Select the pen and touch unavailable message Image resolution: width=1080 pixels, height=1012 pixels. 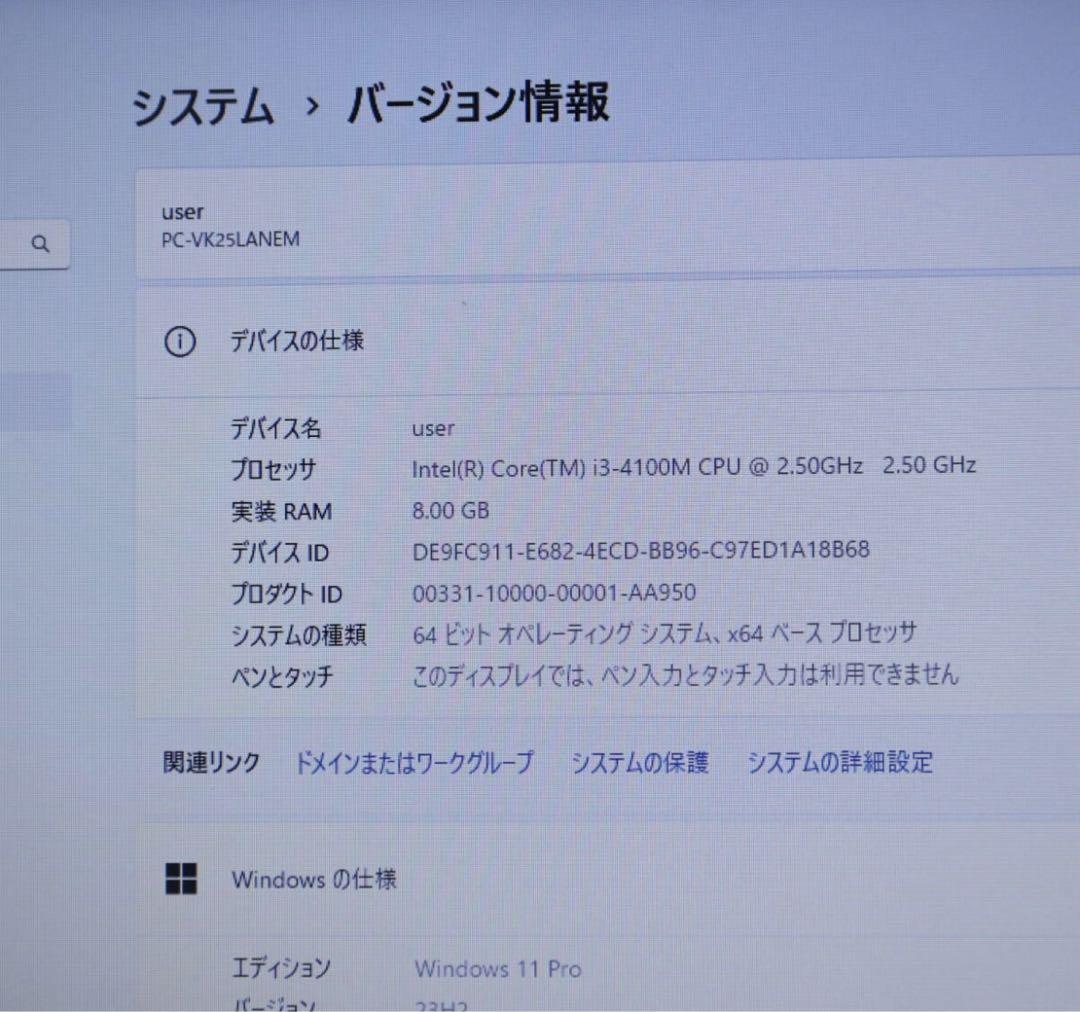685,674
